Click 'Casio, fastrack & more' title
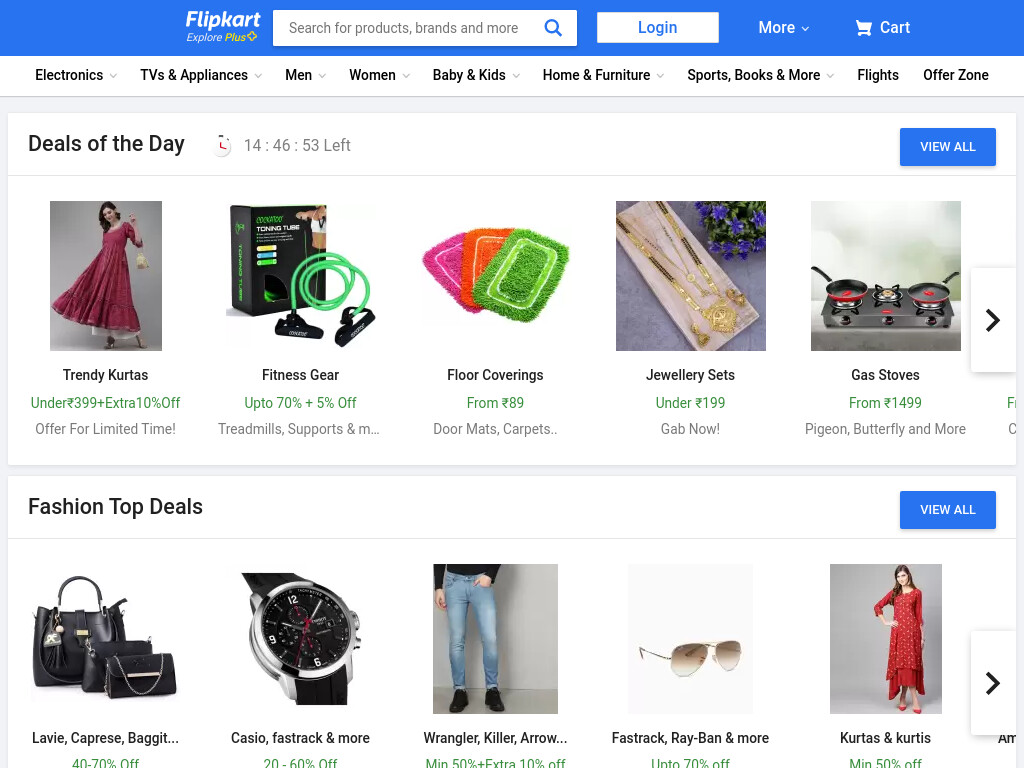Screen dimensions: 1024x768 click(300, 738)
